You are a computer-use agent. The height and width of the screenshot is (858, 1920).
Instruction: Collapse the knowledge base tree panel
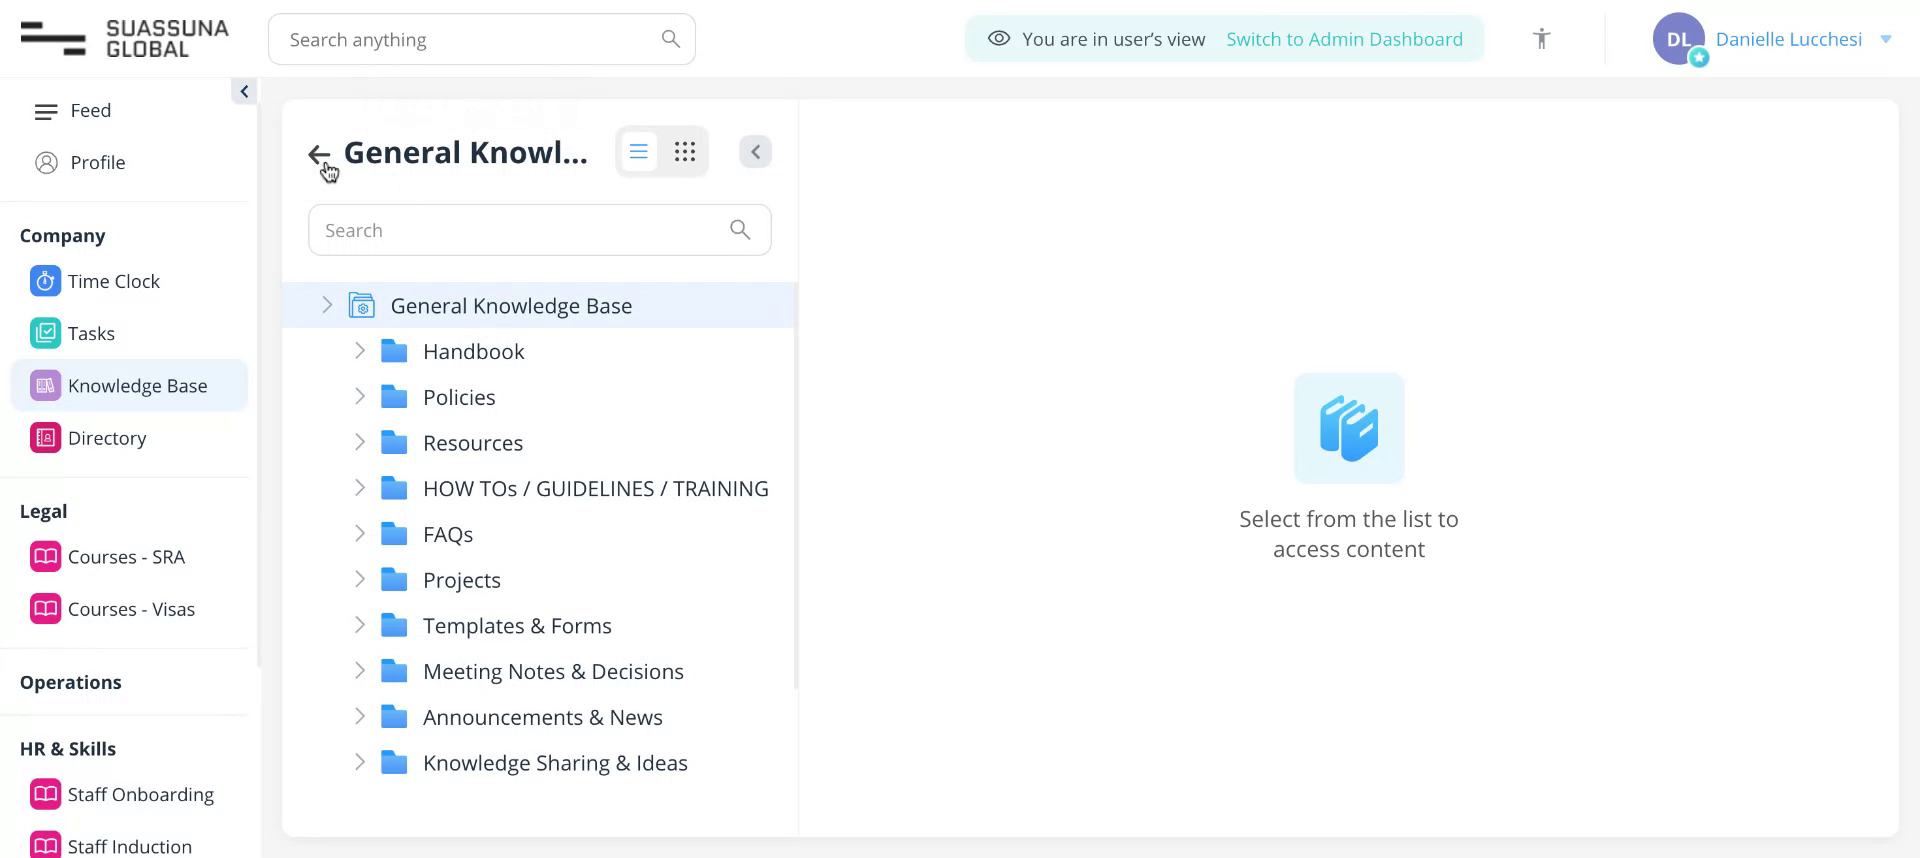pyautogui.click(x=756, y=152)
